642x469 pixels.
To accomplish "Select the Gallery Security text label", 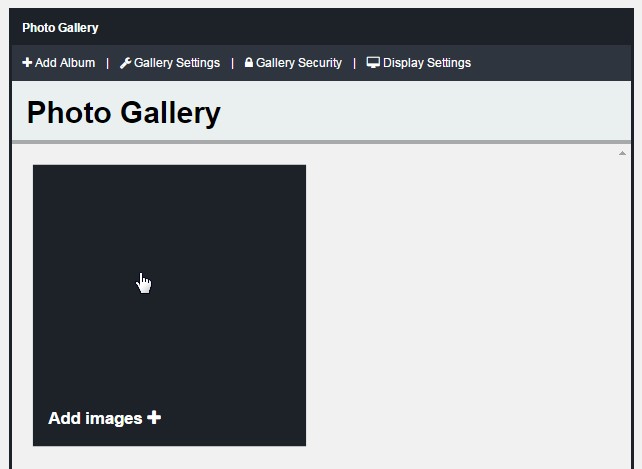I will point(299,63).
